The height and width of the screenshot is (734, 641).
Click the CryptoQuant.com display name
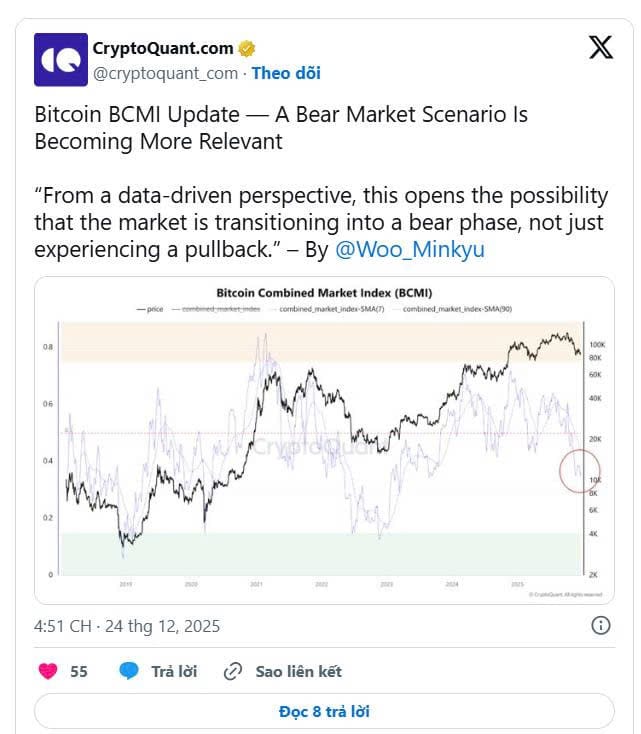point(163,48)
